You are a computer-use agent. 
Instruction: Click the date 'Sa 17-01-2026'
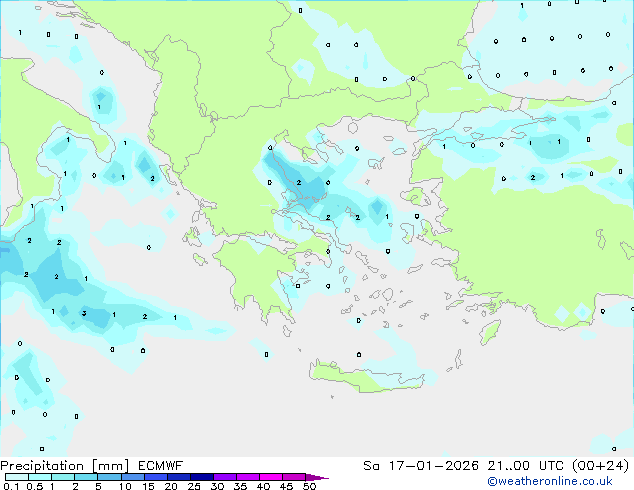421,466
